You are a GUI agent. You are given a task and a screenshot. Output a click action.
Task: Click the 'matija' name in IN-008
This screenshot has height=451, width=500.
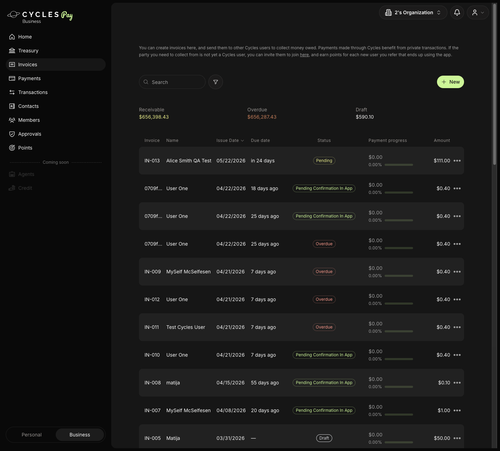point(173,383)
